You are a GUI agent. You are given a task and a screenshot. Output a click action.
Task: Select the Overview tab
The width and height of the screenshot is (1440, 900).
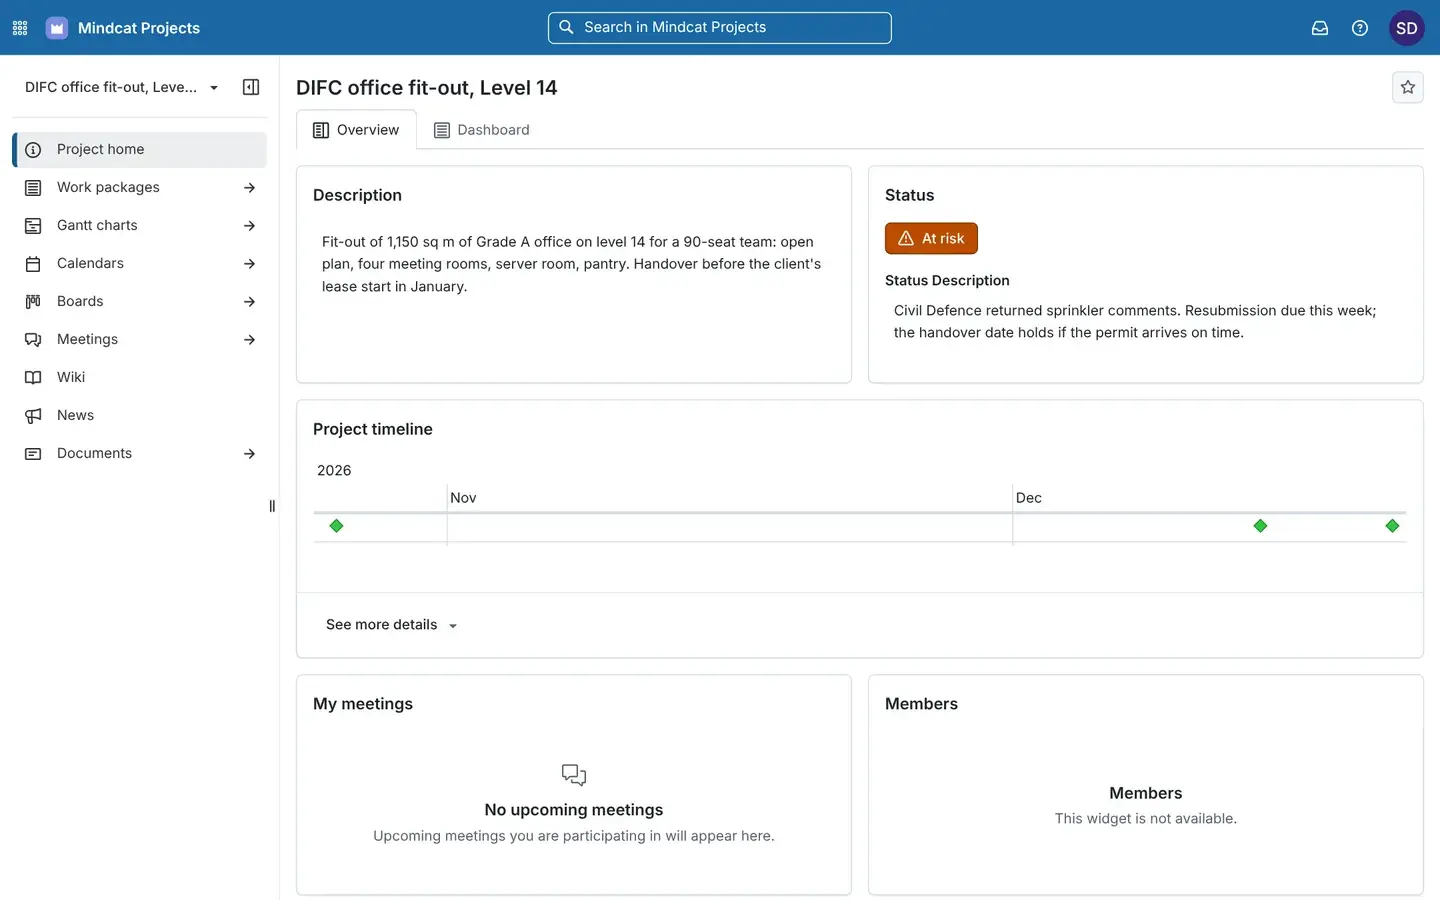(x=356, y=130)
